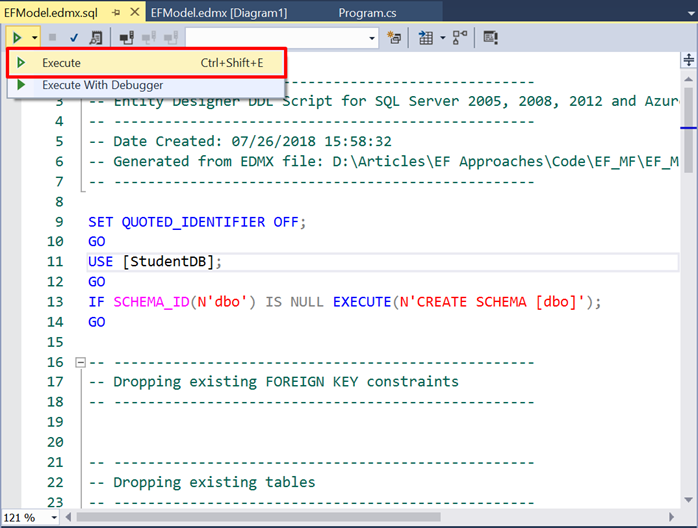Close the EFModel.edmx.sql tab
This screenshot has width=698, height=528.
coord(134,12)
